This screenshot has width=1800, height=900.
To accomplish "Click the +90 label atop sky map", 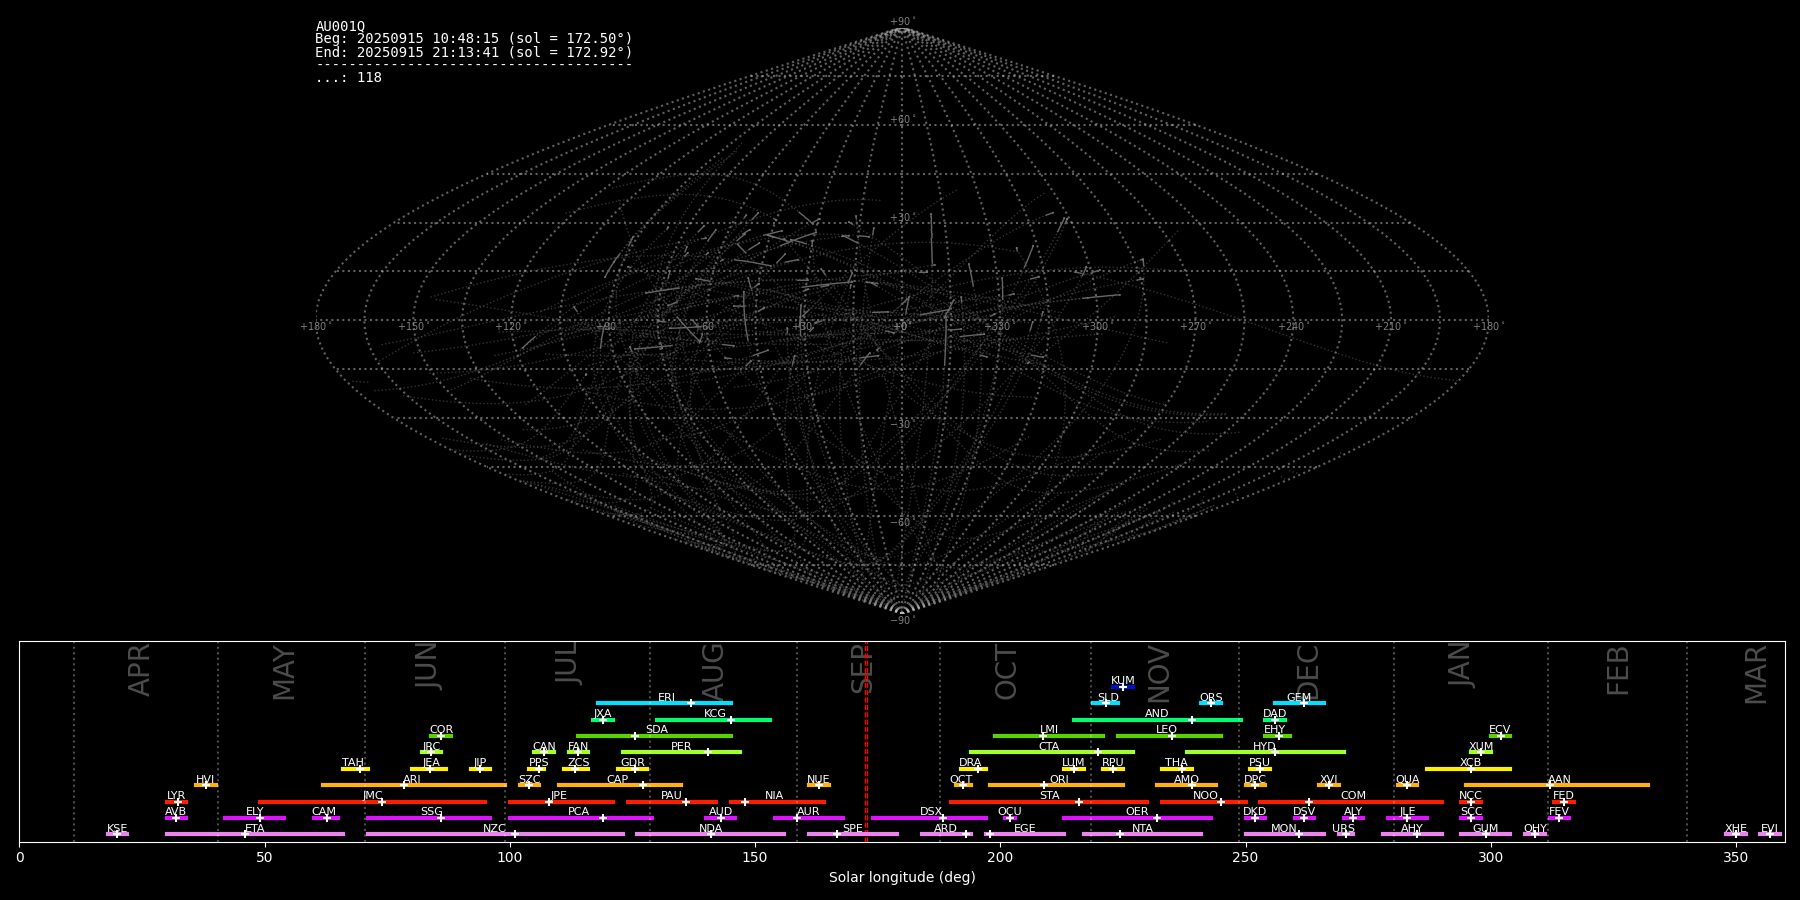I will [901, 22].
